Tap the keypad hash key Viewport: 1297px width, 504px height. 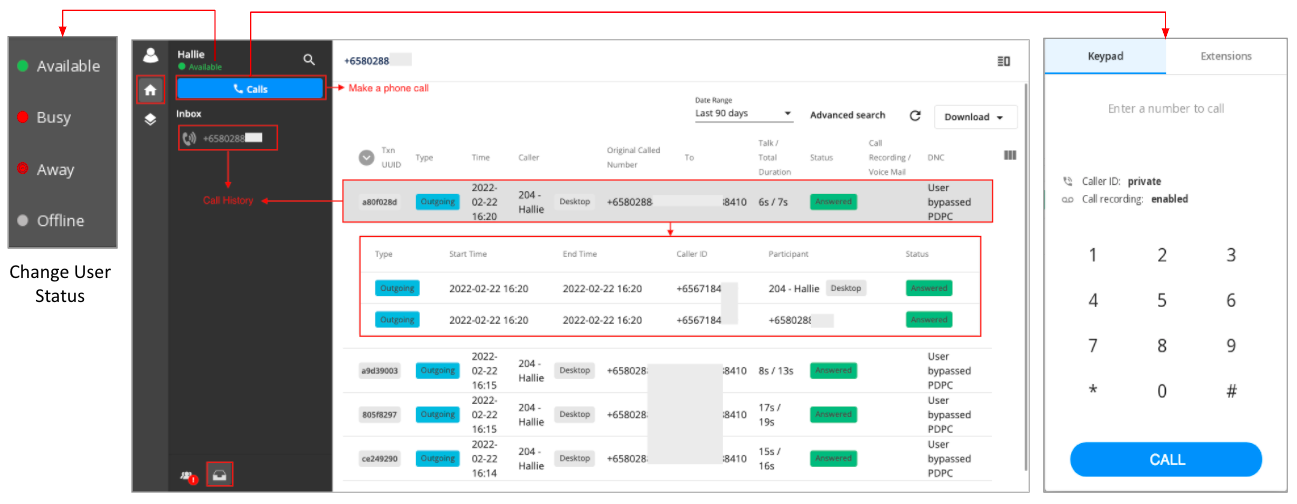[x=1231, y=391]
